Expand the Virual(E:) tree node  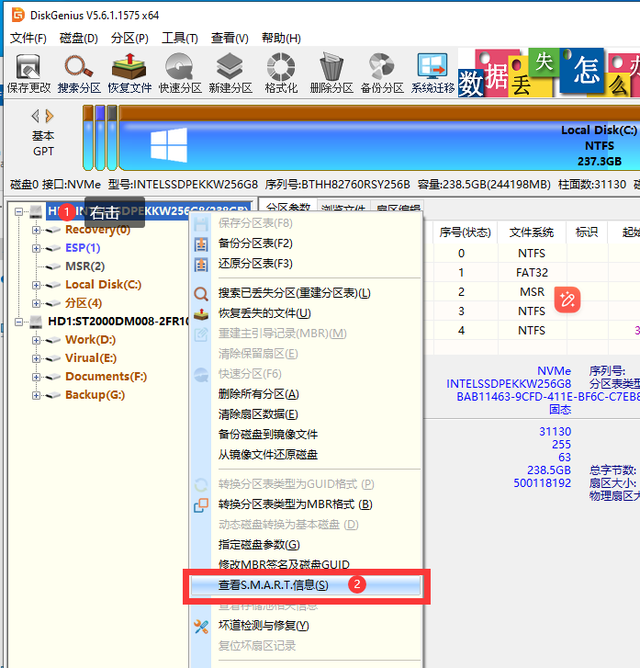click(36, 358)
